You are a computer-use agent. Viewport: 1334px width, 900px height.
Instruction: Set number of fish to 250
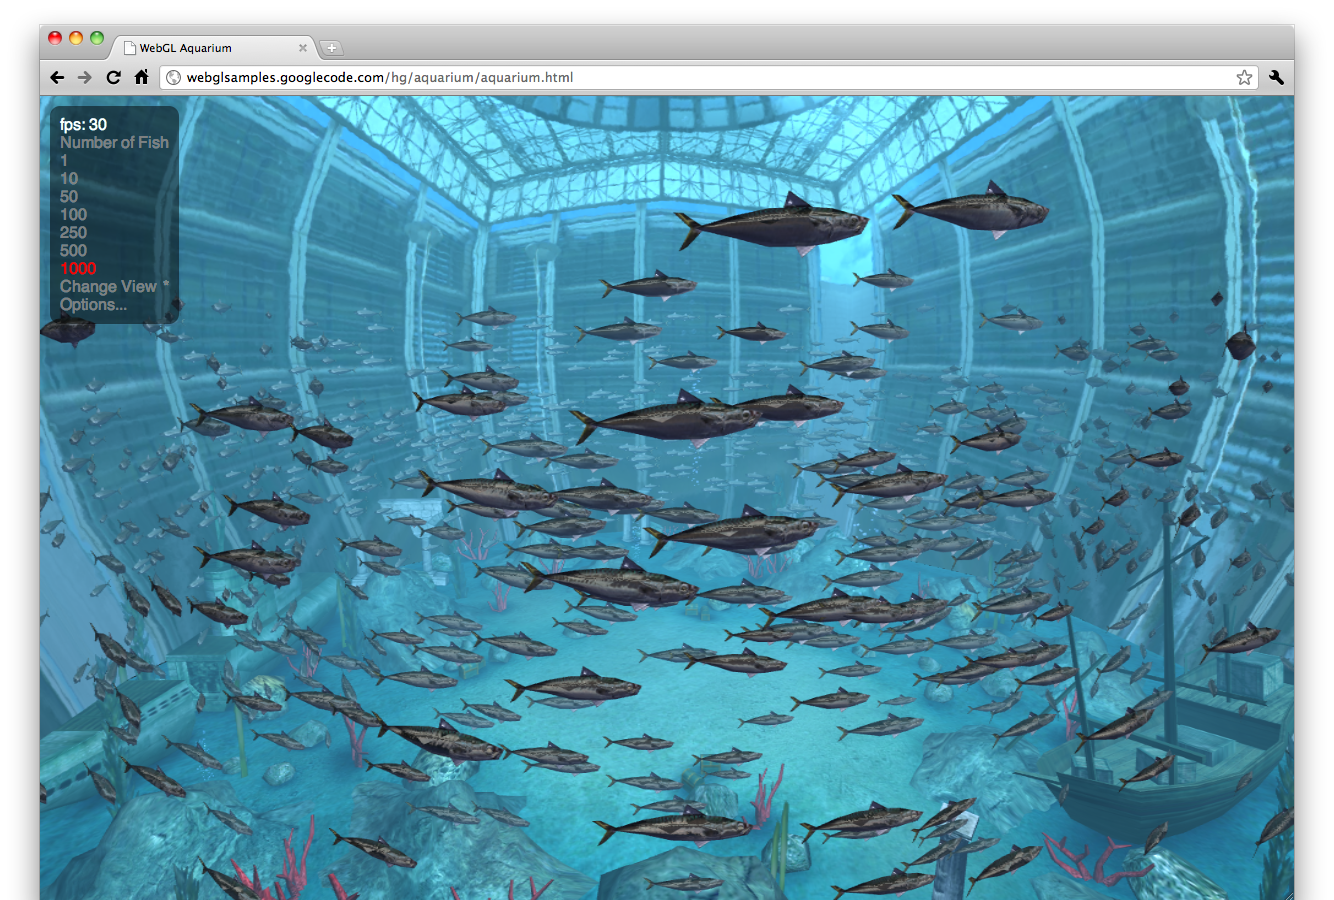pos(73,232)
